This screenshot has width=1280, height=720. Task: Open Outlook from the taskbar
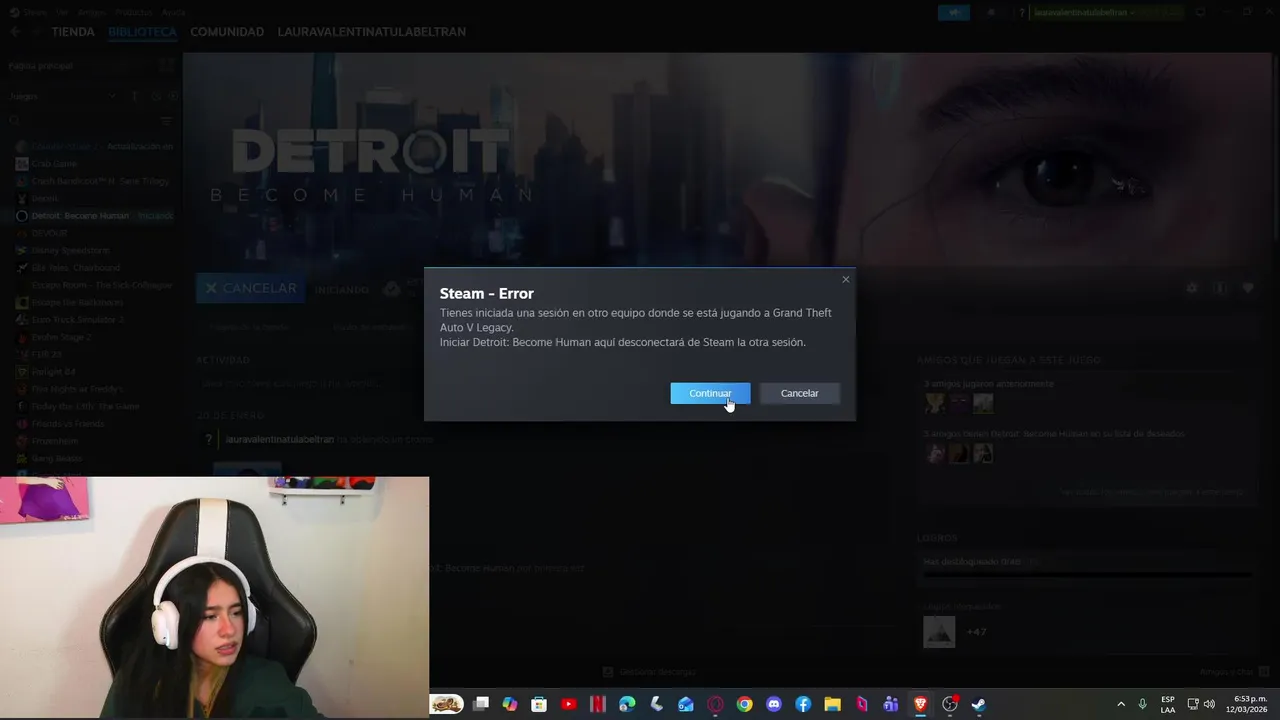pyautogui.click(x=686, y=704)
